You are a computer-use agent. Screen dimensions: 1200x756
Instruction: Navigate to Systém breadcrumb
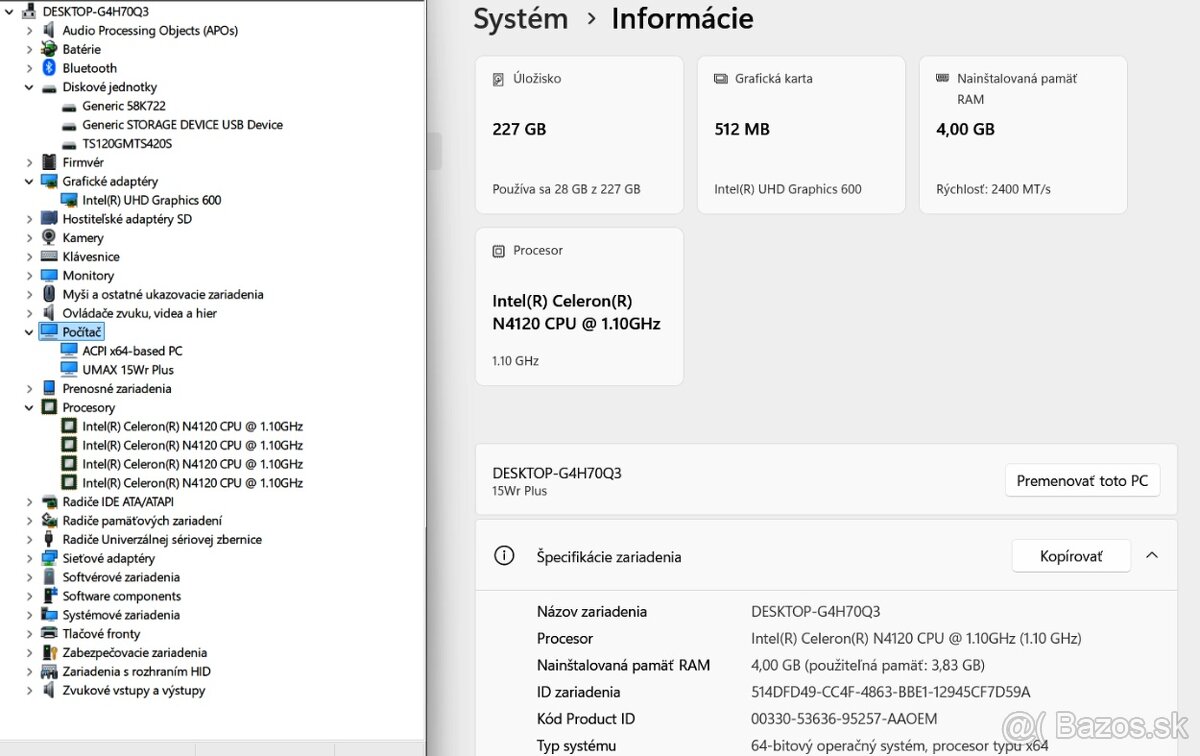(x=520, y=19)
